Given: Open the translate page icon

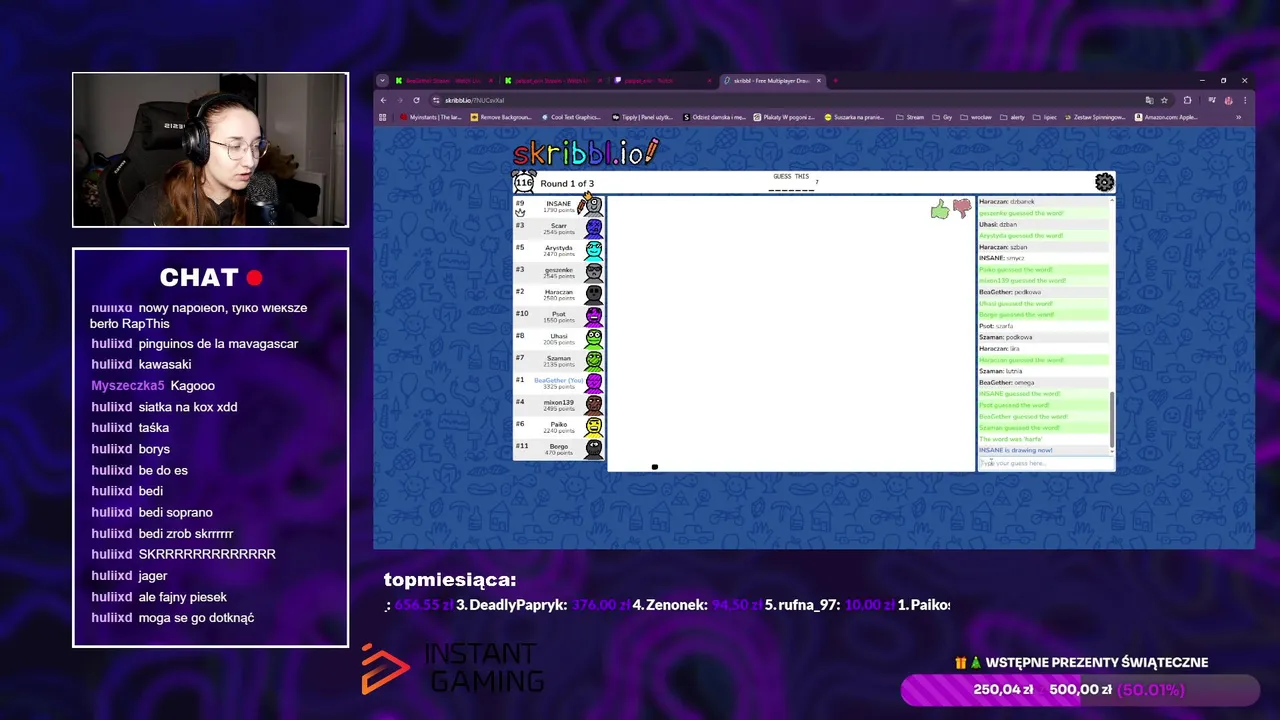Looking at the screenshot, I should tap(1149, 100).
